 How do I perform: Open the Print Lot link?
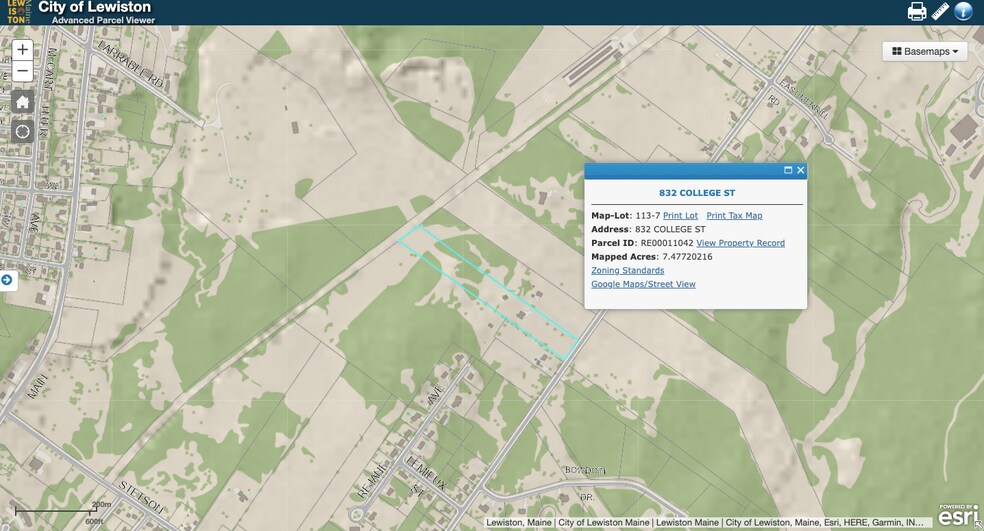click(x=680, y=215)
